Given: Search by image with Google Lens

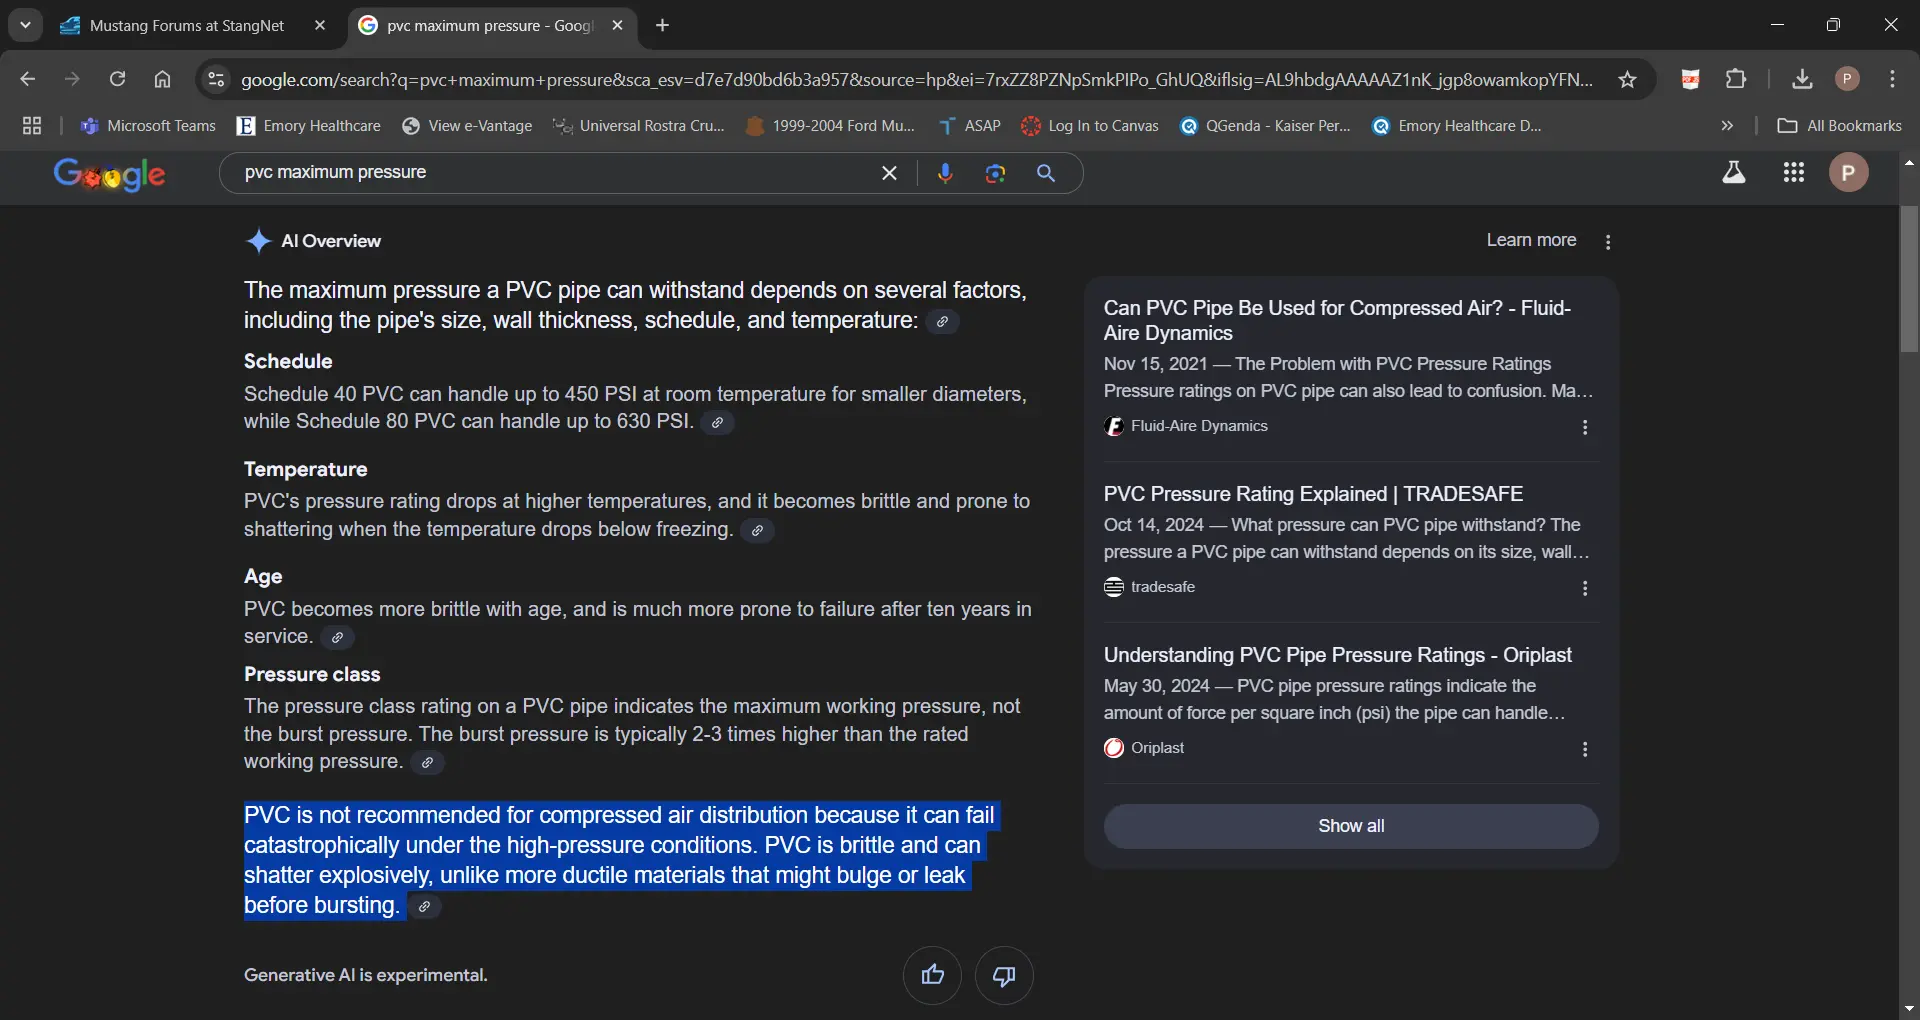Looking at the screenshot, I should (x=995, y=173).
